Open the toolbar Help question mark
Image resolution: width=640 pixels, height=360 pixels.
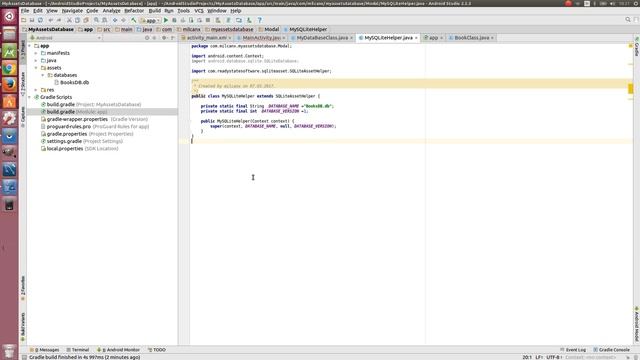coord(260,20)
